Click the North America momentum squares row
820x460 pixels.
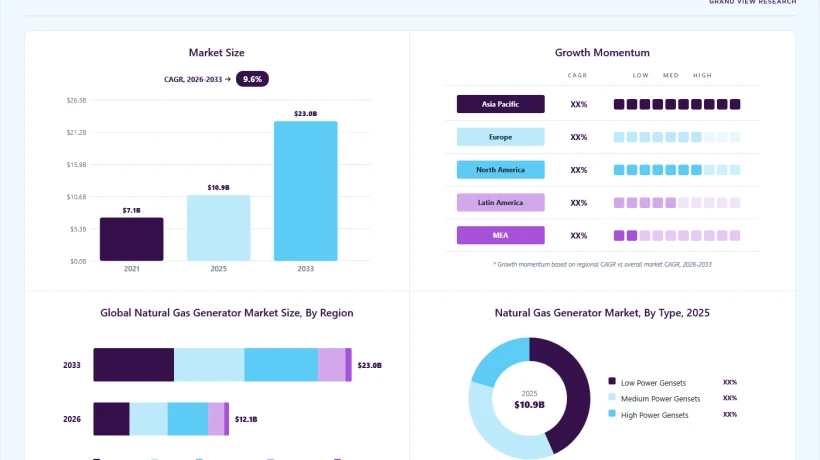click(677, 170)
